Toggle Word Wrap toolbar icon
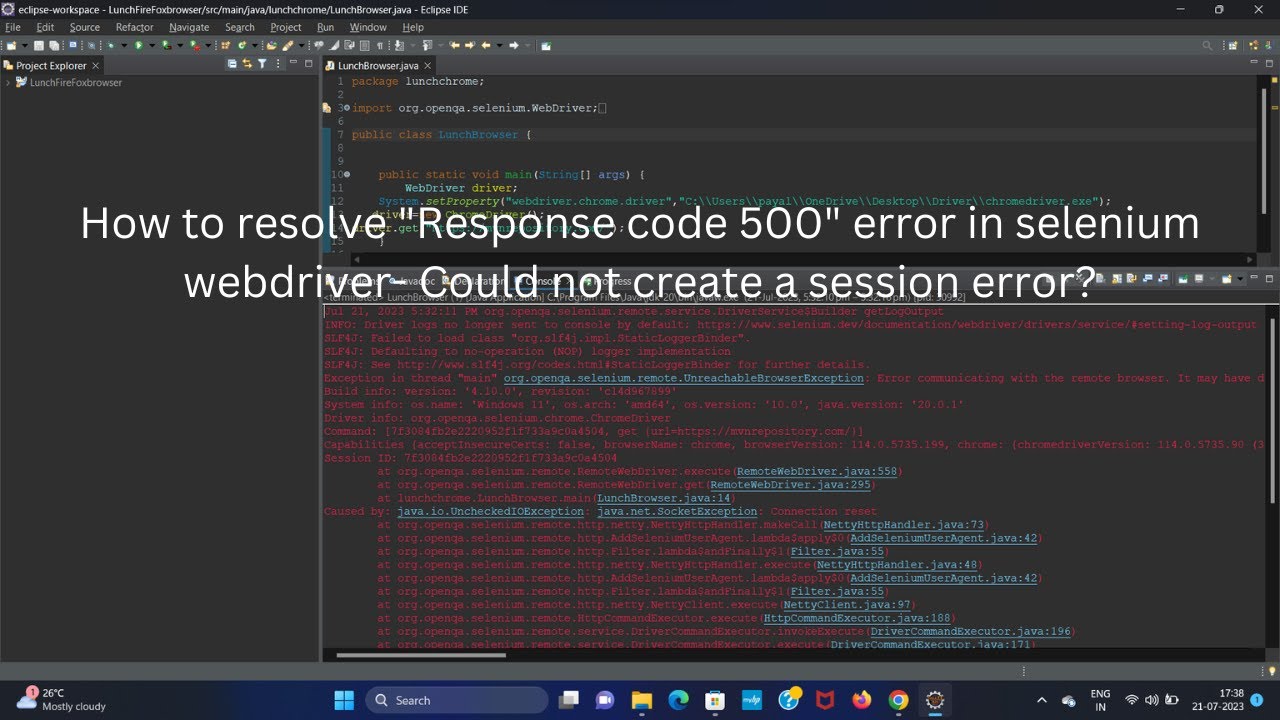 click(349, 45)
